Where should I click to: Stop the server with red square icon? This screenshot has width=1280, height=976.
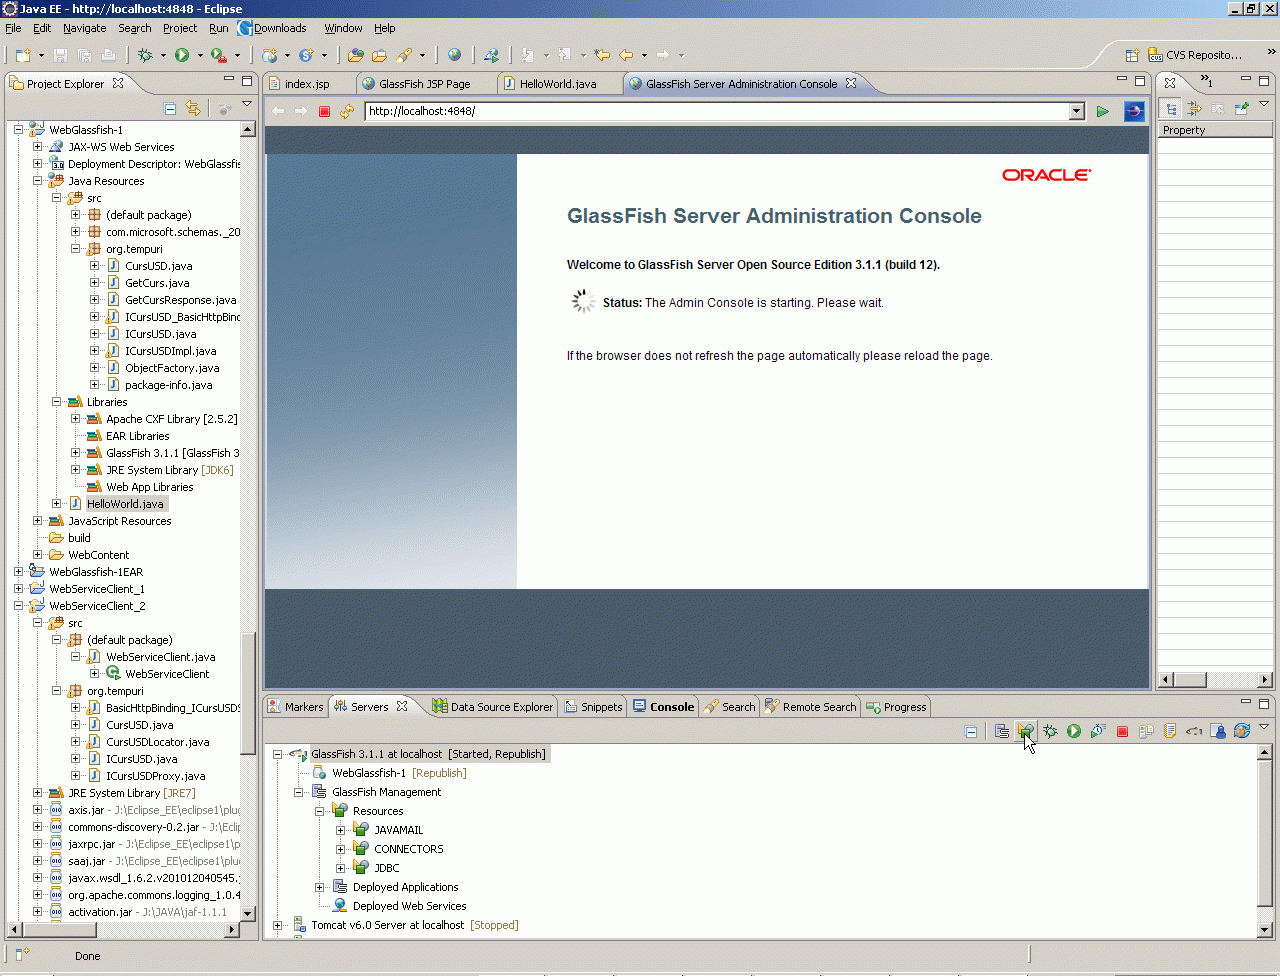pos(1122,731)
